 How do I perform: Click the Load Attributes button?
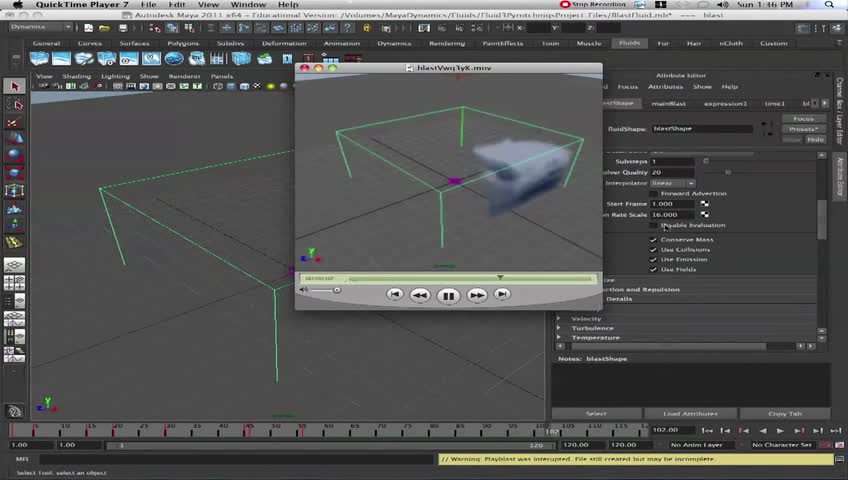(690, 413)
